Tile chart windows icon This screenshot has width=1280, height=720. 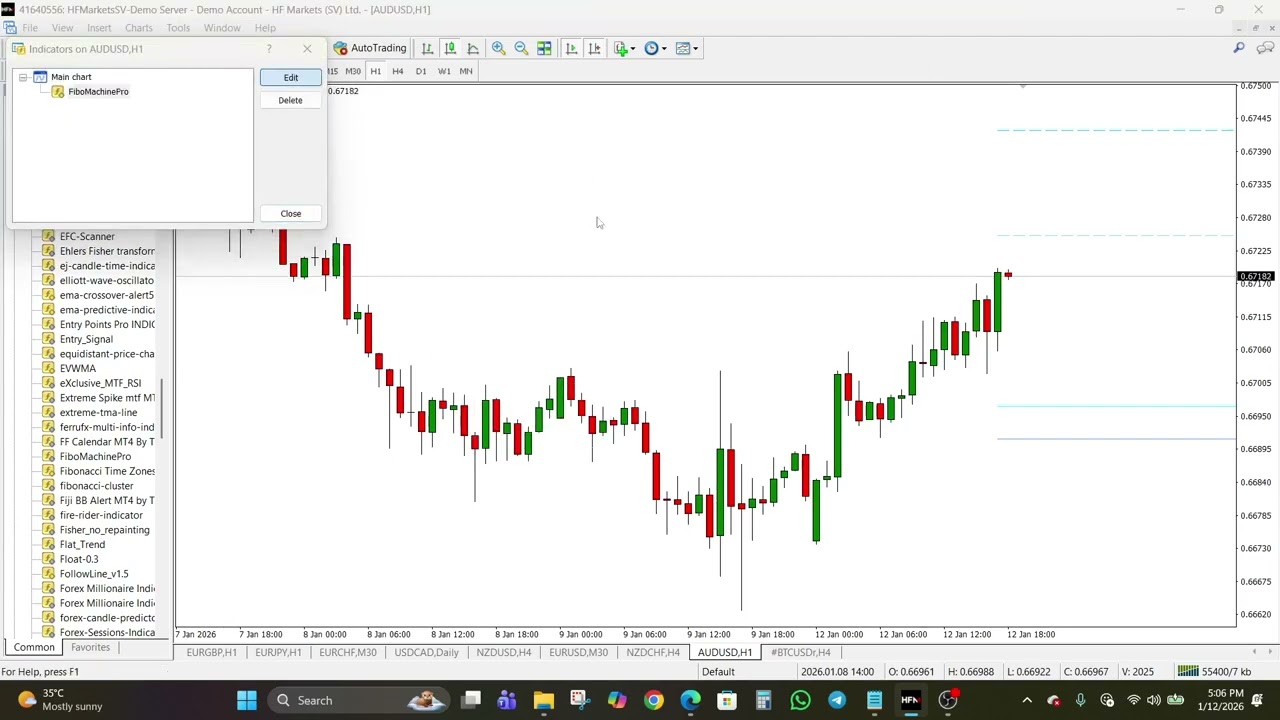544,48
